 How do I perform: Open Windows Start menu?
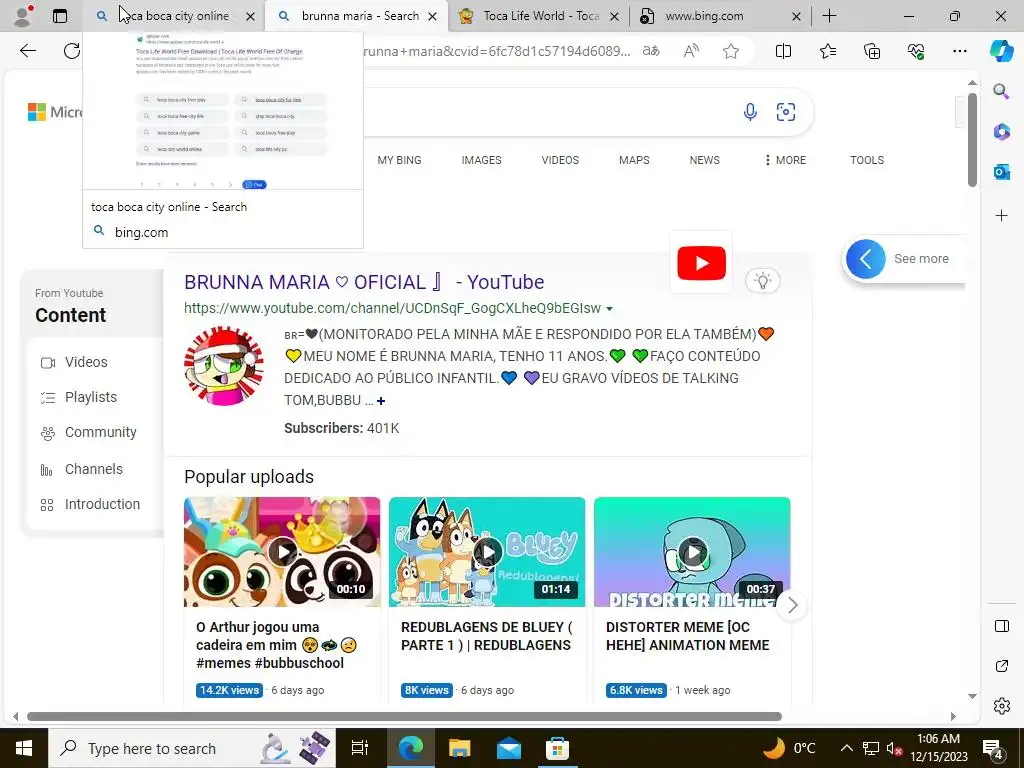(x=24, y=748)
